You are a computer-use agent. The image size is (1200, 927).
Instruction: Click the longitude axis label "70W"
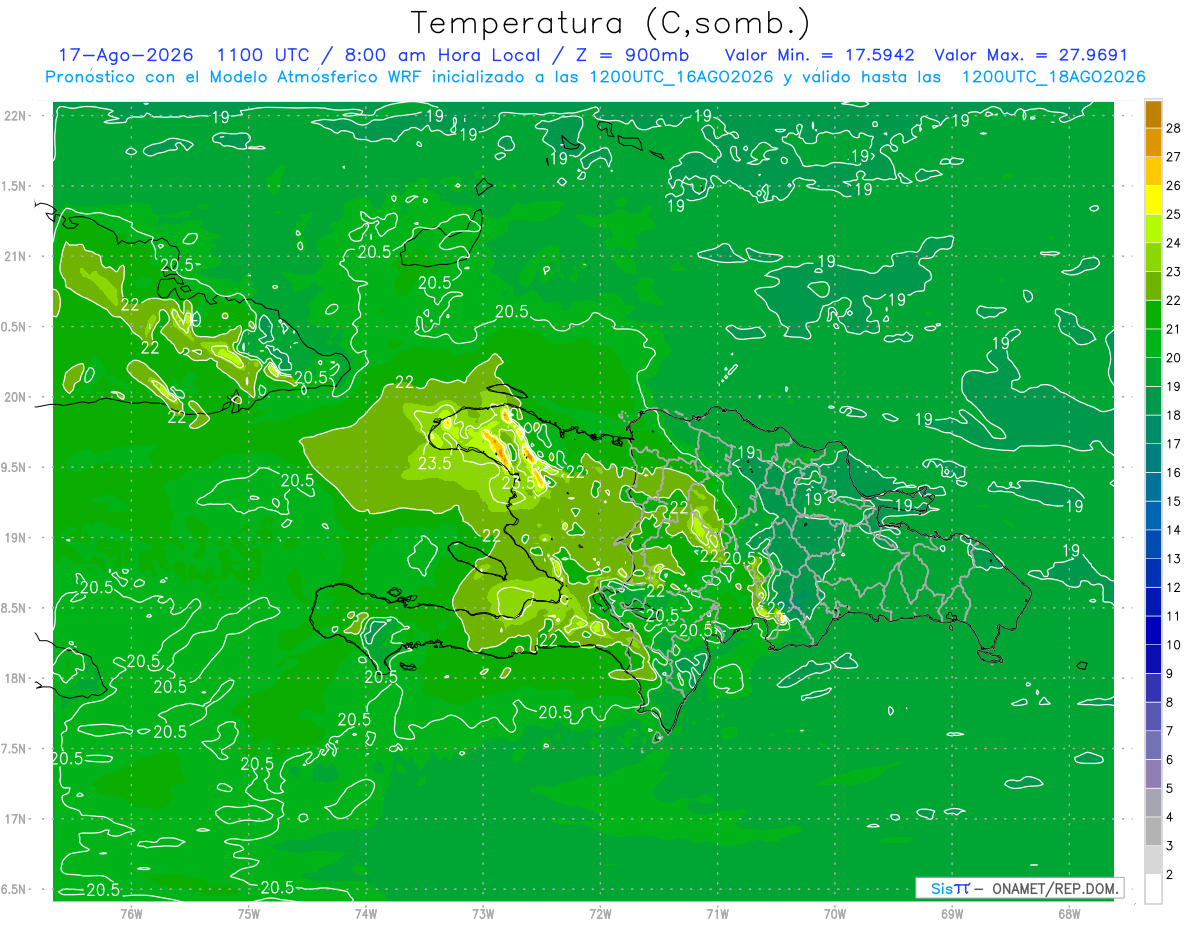click(835, 913)
